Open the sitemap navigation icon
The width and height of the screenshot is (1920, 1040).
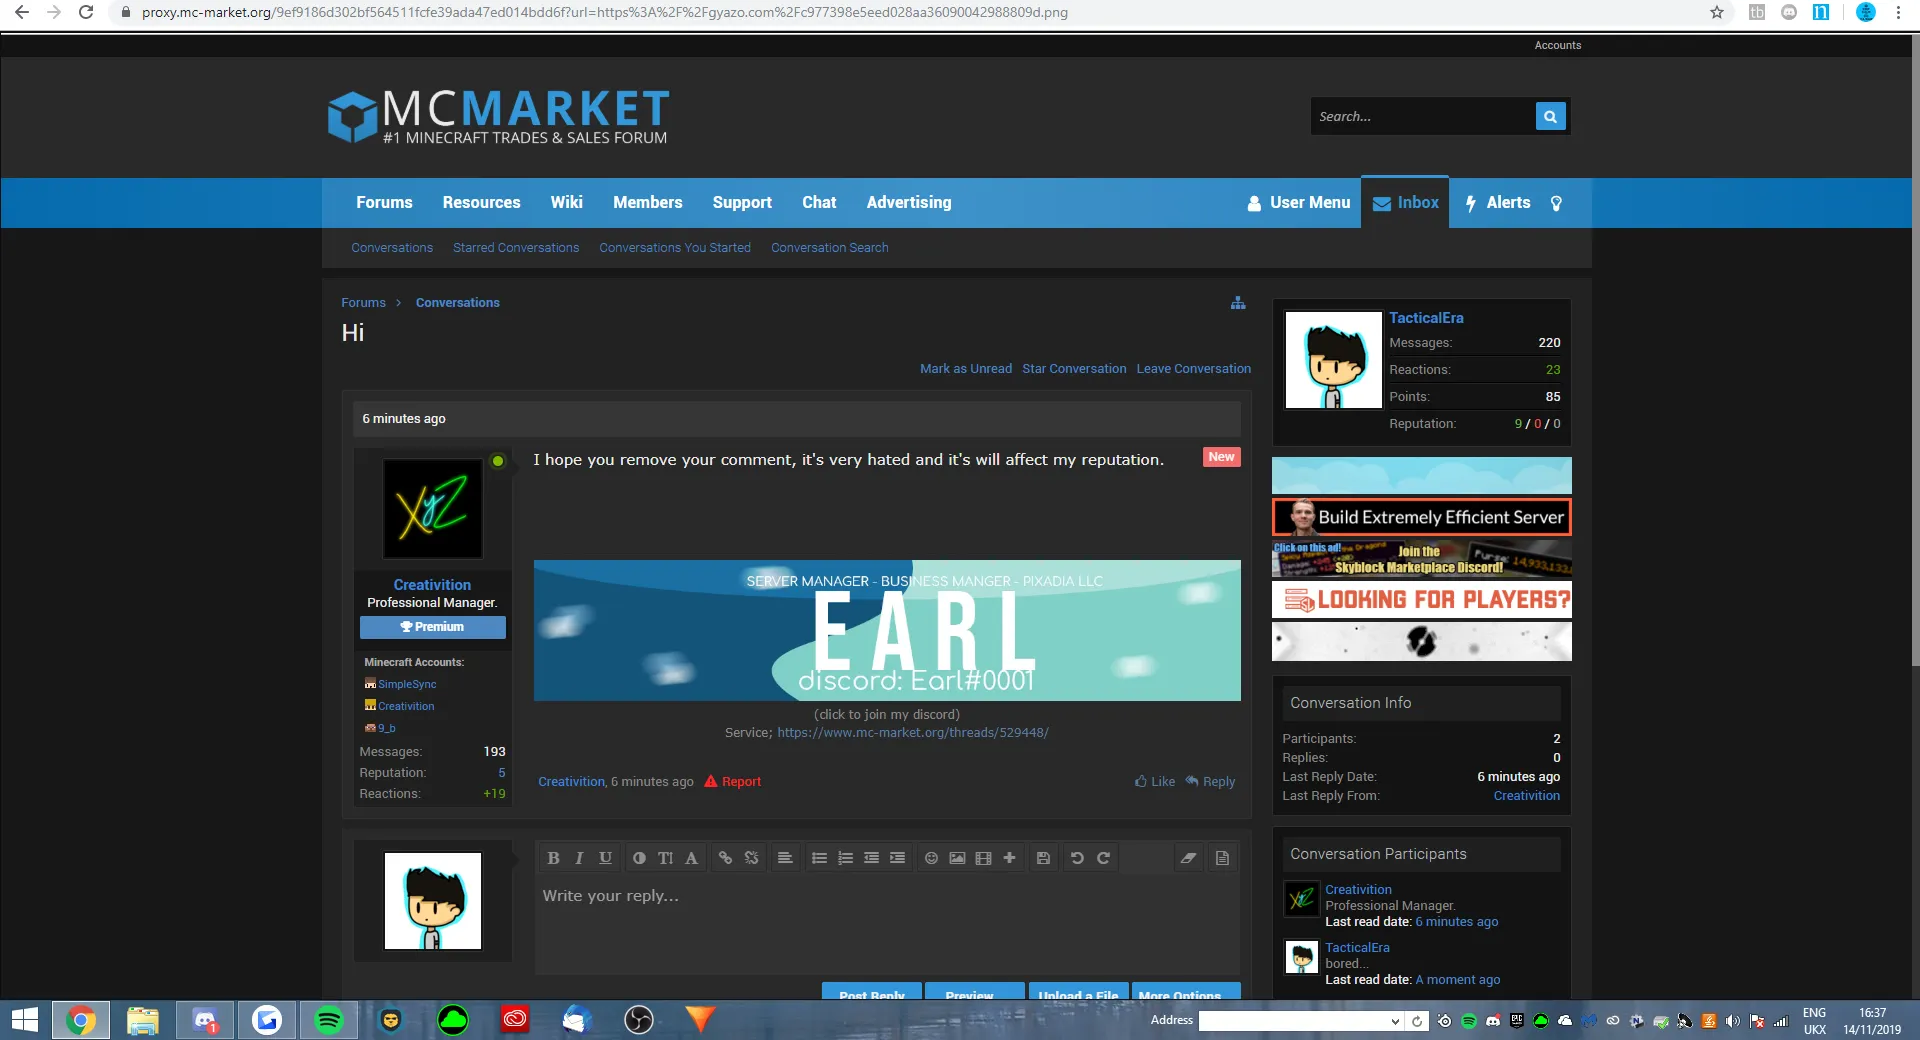[x=1238, y=303]
